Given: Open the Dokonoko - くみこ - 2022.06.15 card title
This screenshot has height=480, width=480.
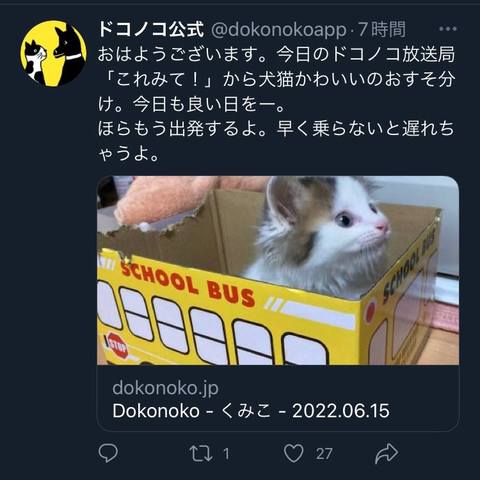Looking at the screenshot, I should tap(251, 411).
